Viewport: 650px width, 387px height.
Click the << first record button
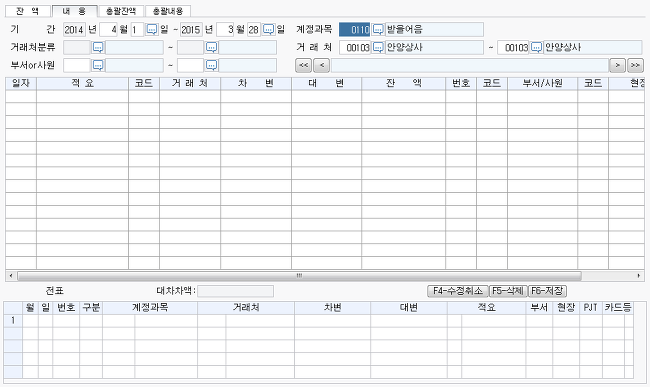303,65
